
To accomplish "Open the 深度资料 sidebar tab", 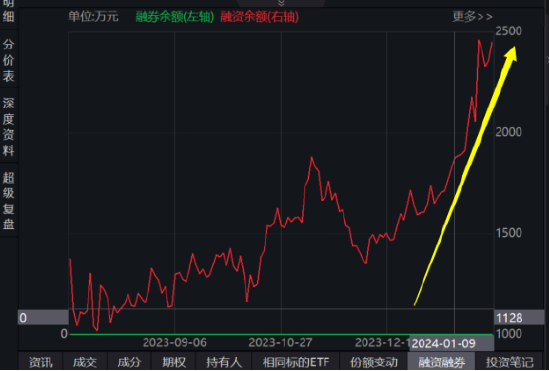I will click(8, 127).
